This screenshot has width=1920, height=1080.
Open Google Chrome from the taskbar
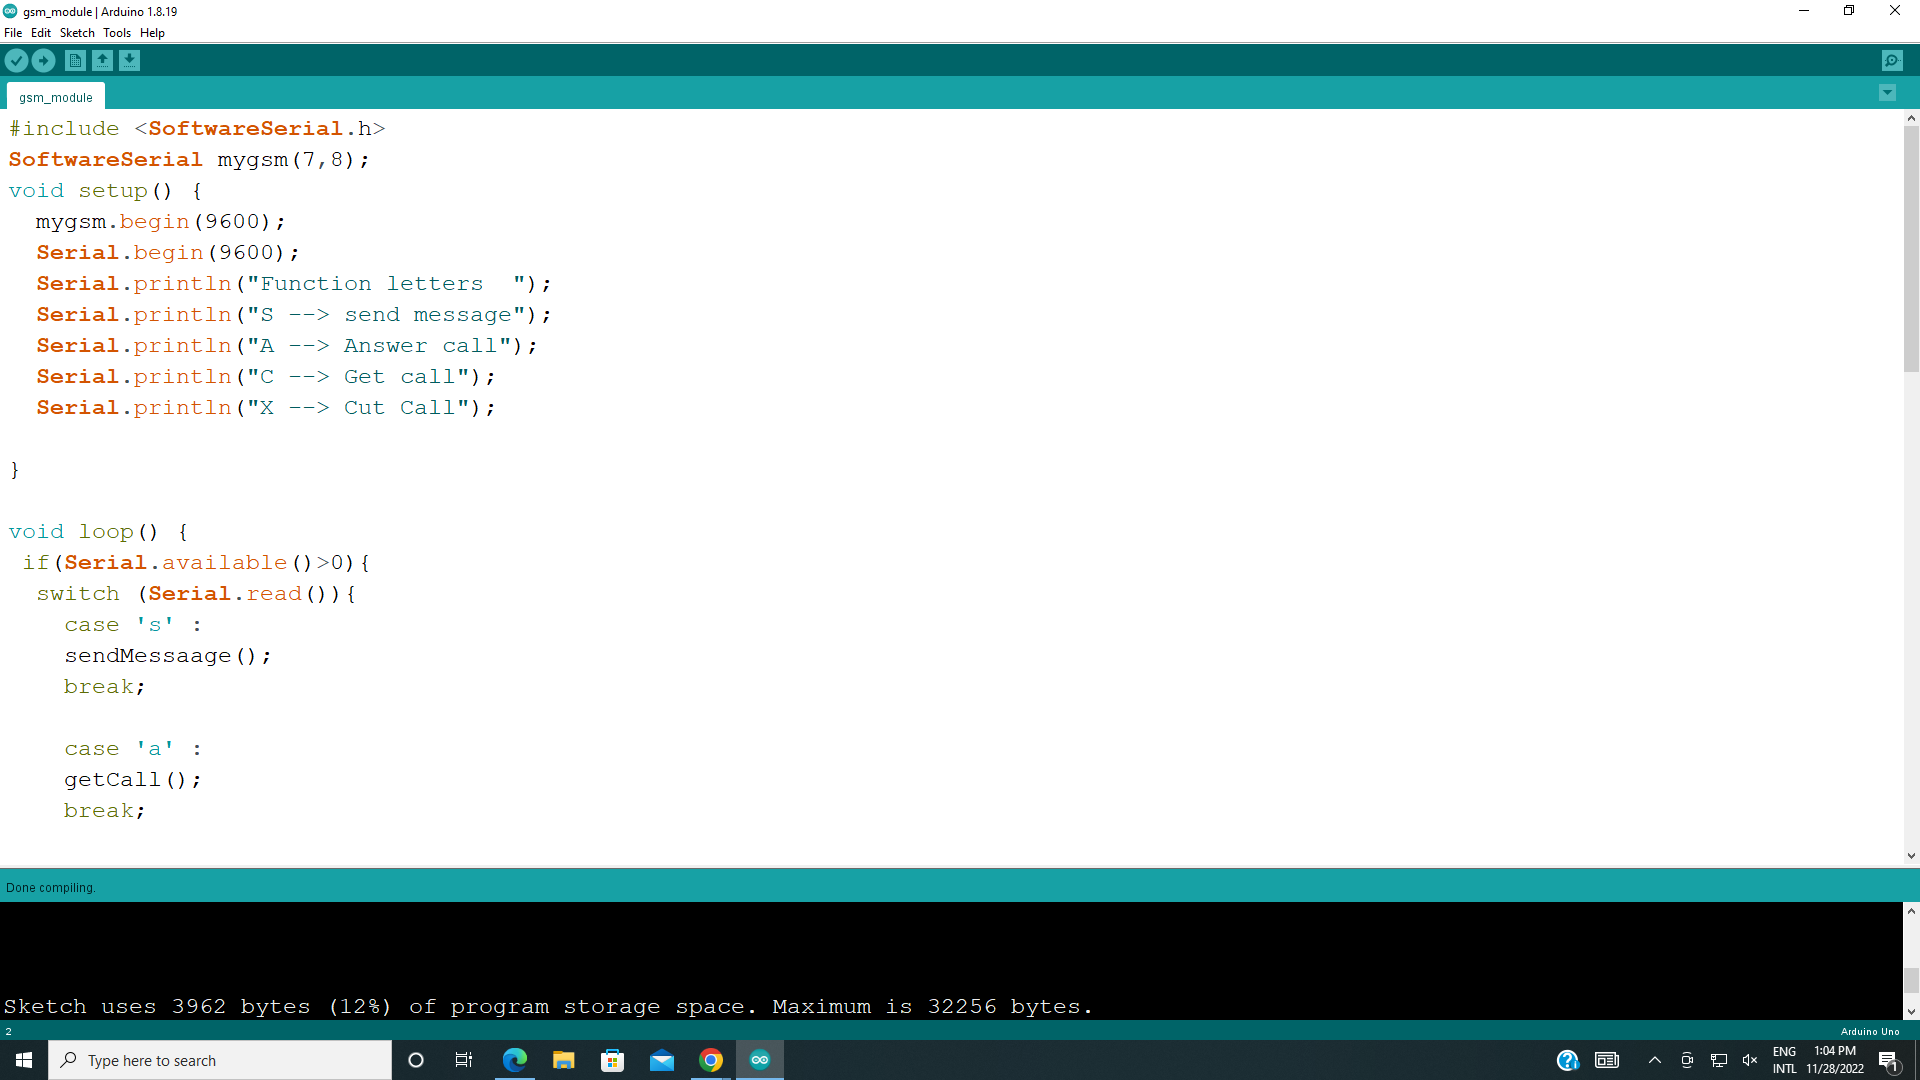(x=711, y=1060)
